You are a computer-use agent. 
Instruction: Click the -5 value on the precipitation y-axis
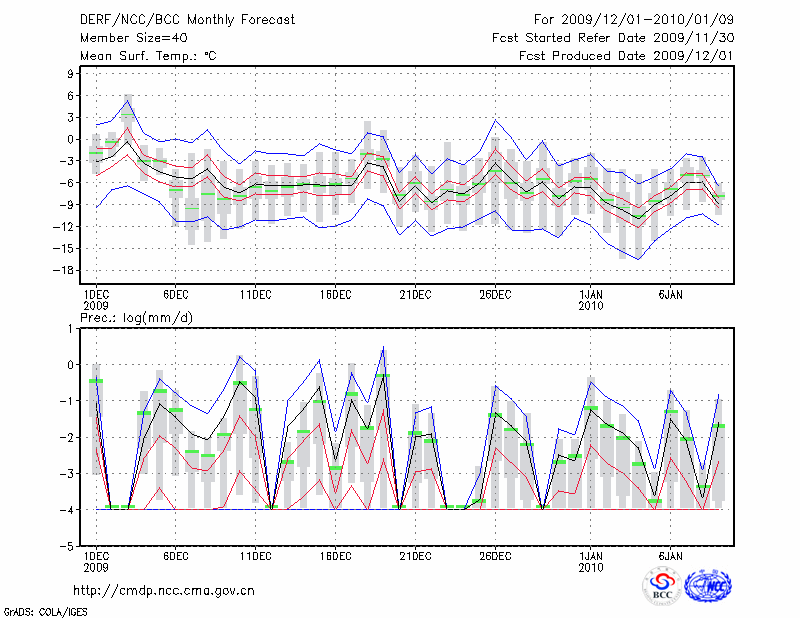(x=68, y=547)
